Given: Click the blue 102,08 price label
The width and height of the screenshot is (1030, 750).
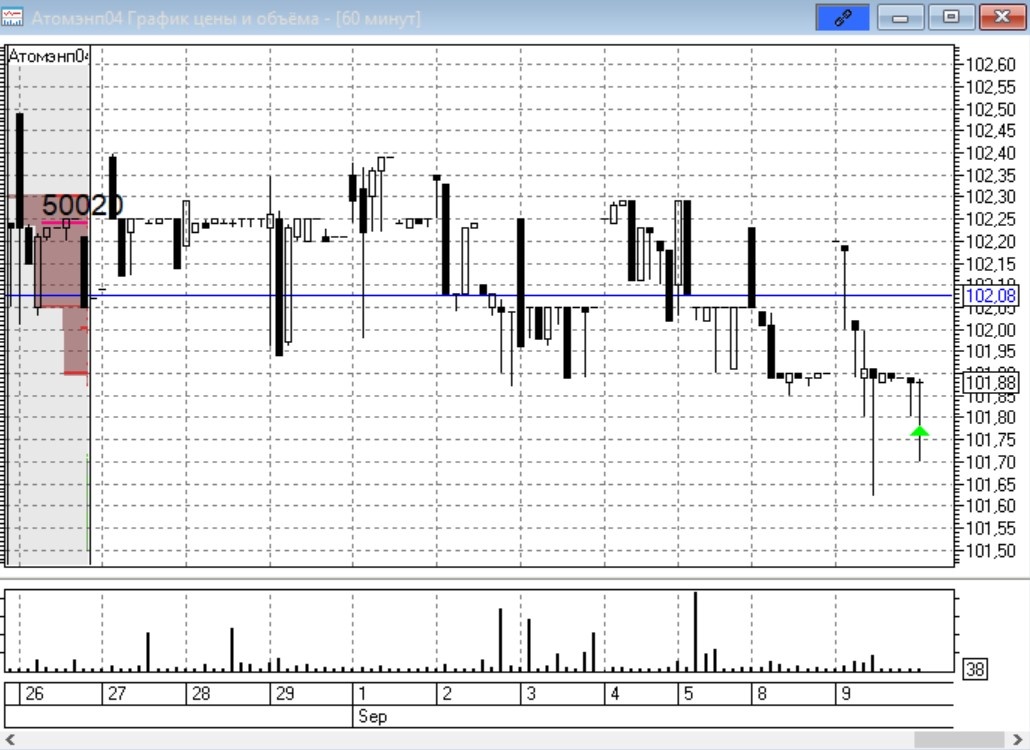Looking at the screenshot, I should (x=991, y=296).
